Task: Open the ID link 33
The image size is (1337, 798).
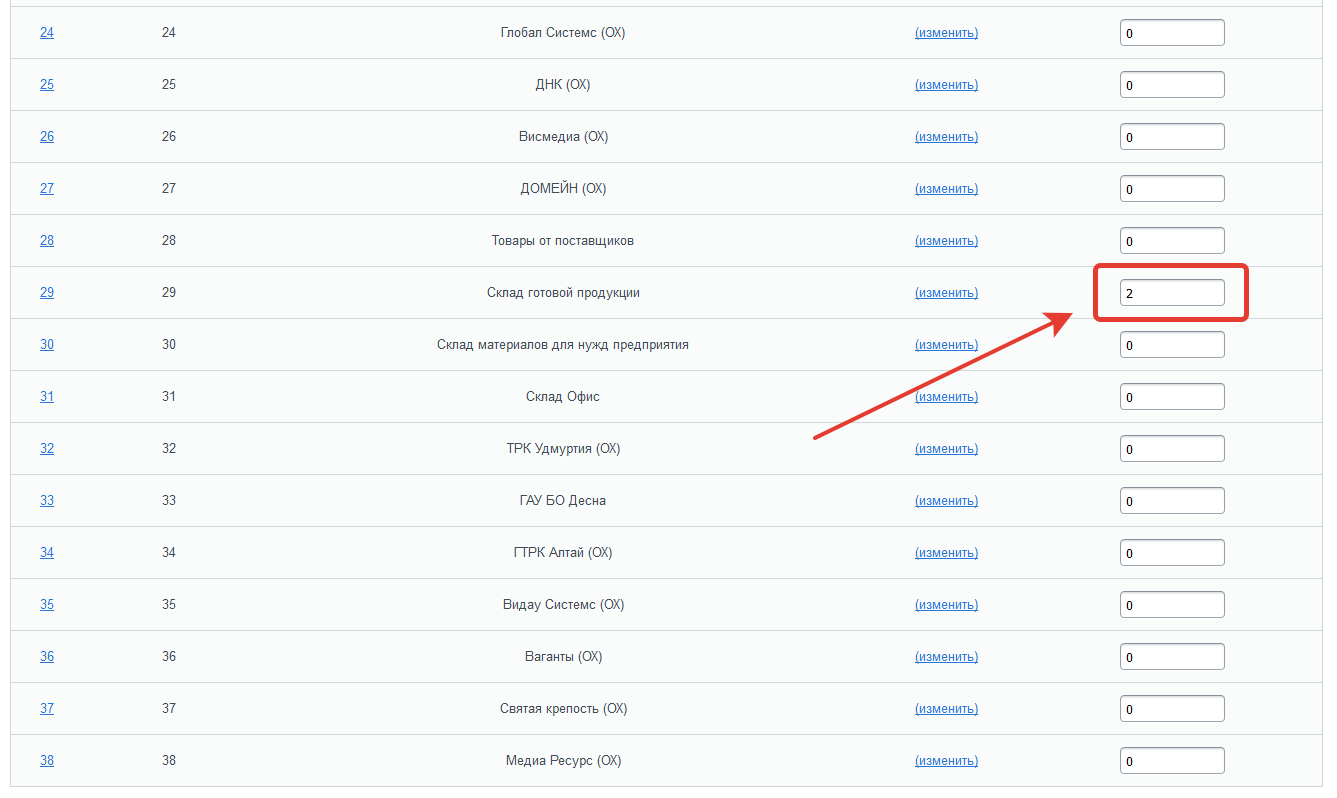Action: point(47,501)
